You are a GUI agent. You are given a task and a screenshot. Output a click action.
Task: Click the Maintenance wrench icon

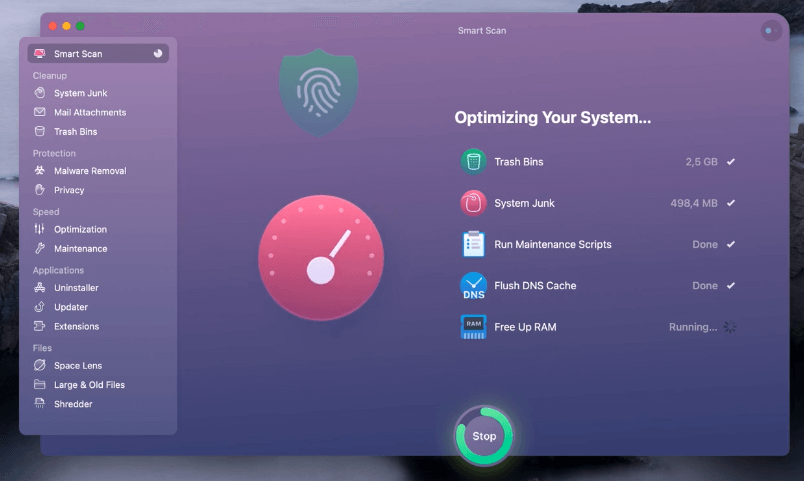click(39, 248)
